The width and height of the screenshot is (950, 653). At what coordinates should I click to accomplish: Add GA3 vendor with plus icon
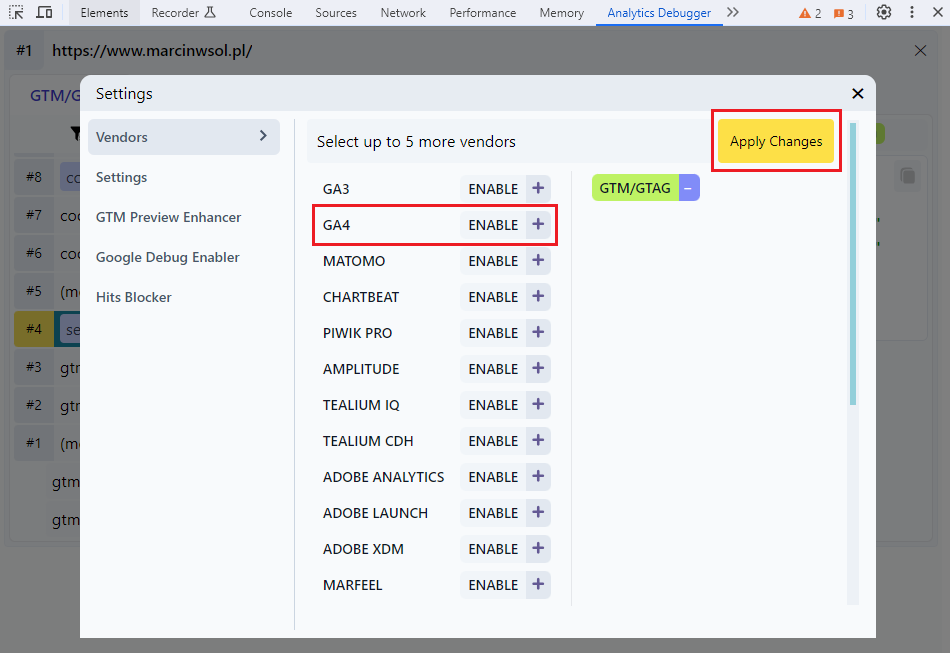538,188
